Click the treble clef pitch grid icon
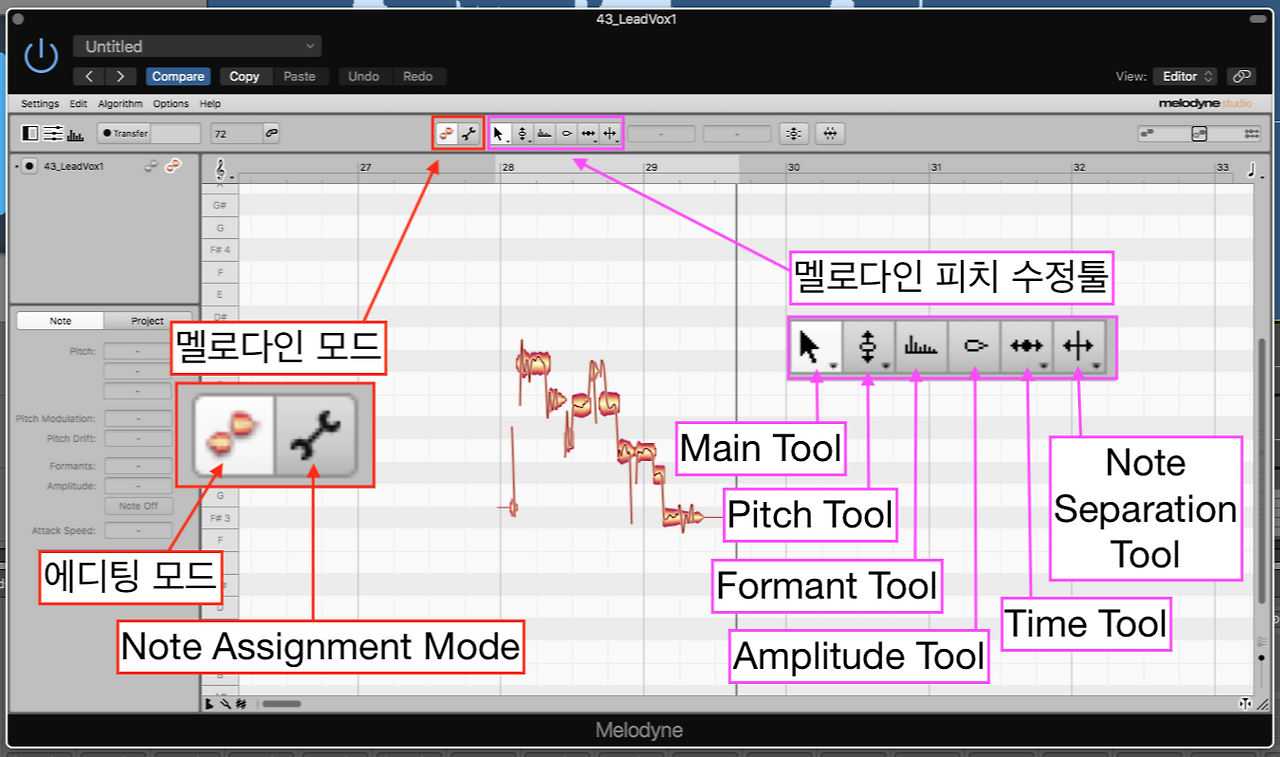The width and height of the screenshot is (1280, 757). 219,171
